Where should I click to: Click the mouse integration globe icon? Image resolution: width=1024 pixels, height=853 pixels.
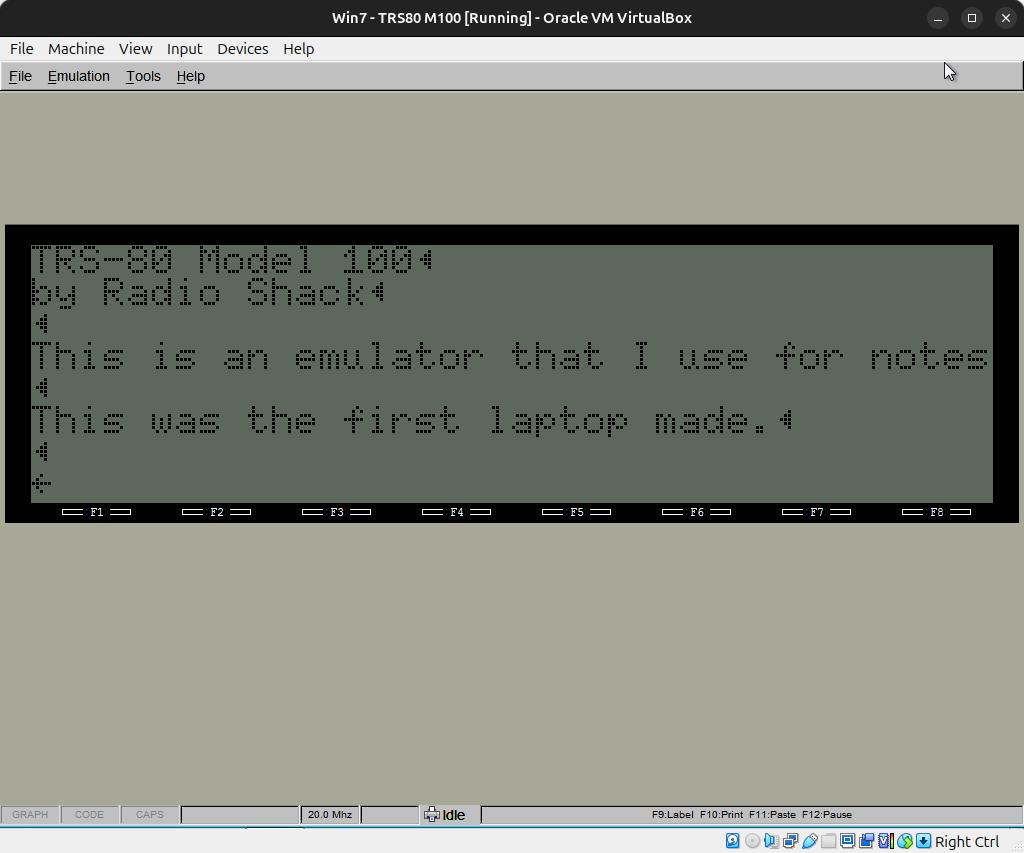tap(904, 841)
